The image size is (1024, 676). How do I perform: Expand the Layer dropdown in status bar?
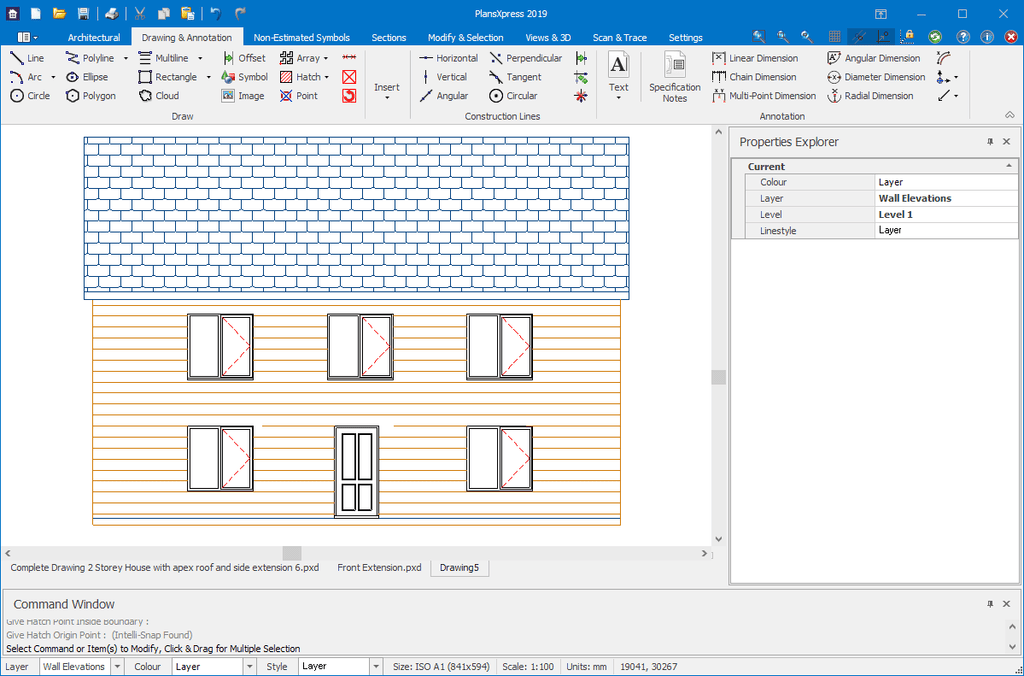pos(117,666)
